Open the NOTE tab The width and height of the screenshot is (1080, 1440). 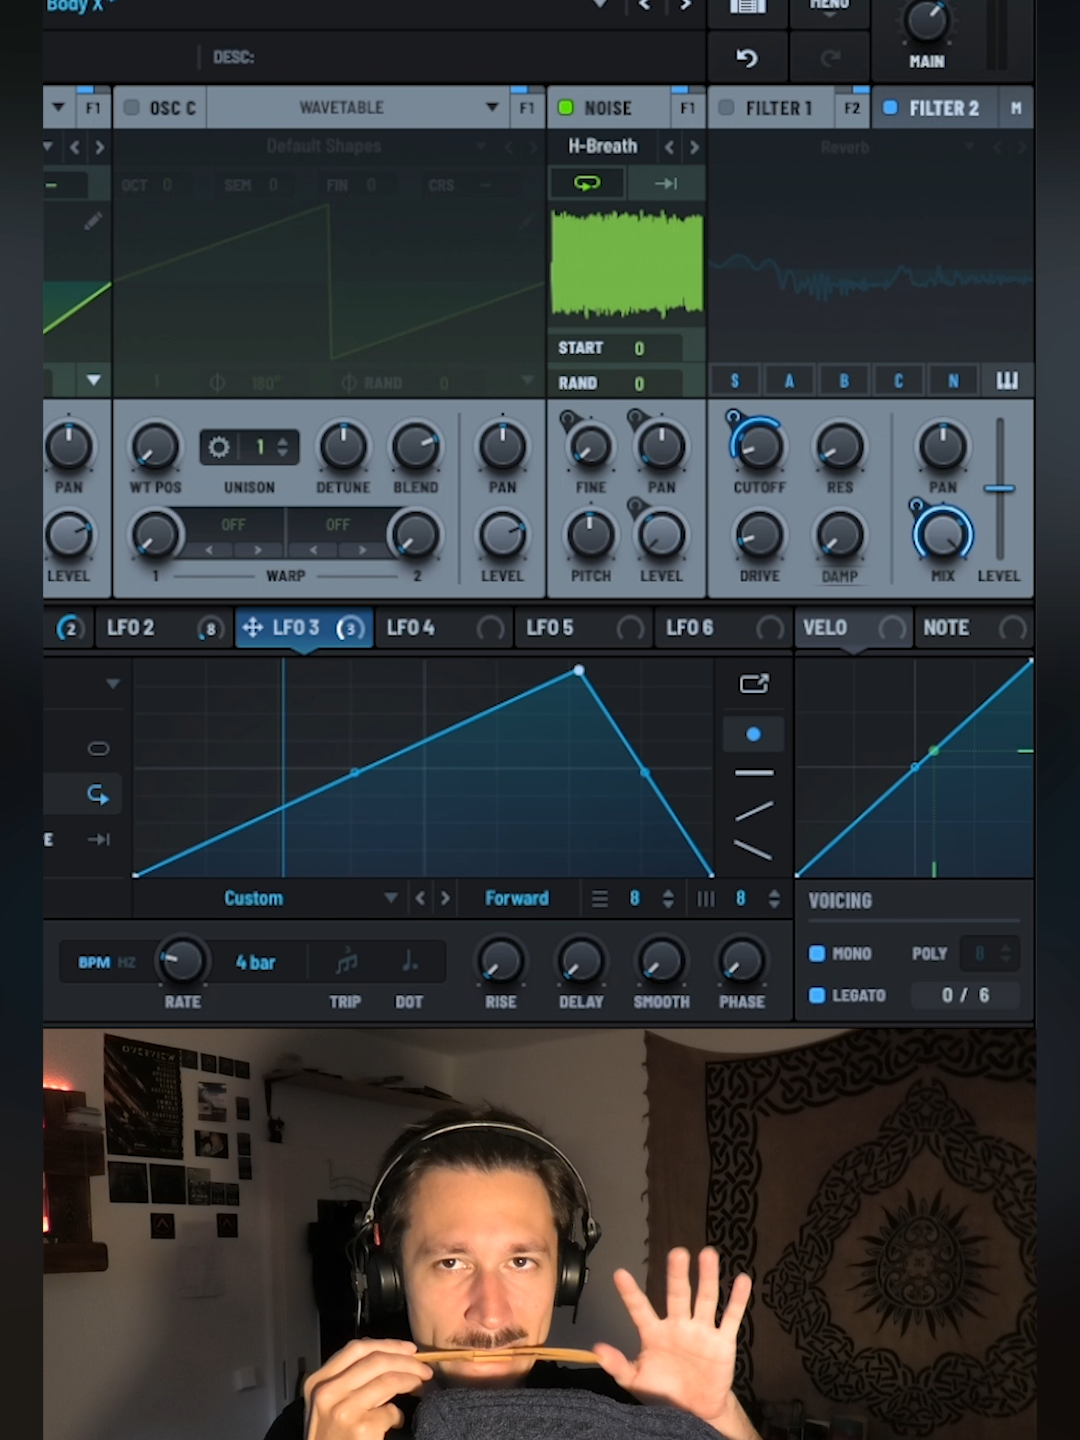pos(973,627)
